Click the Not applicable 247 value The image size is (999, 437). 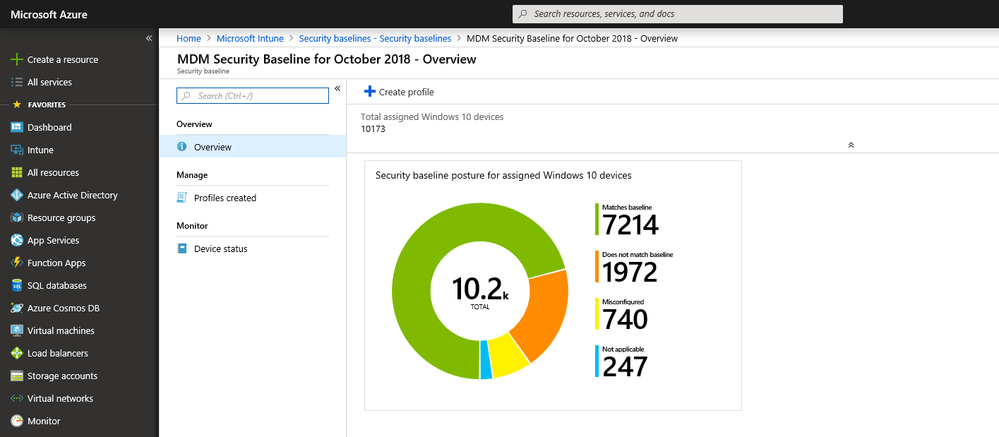[624, 366]
